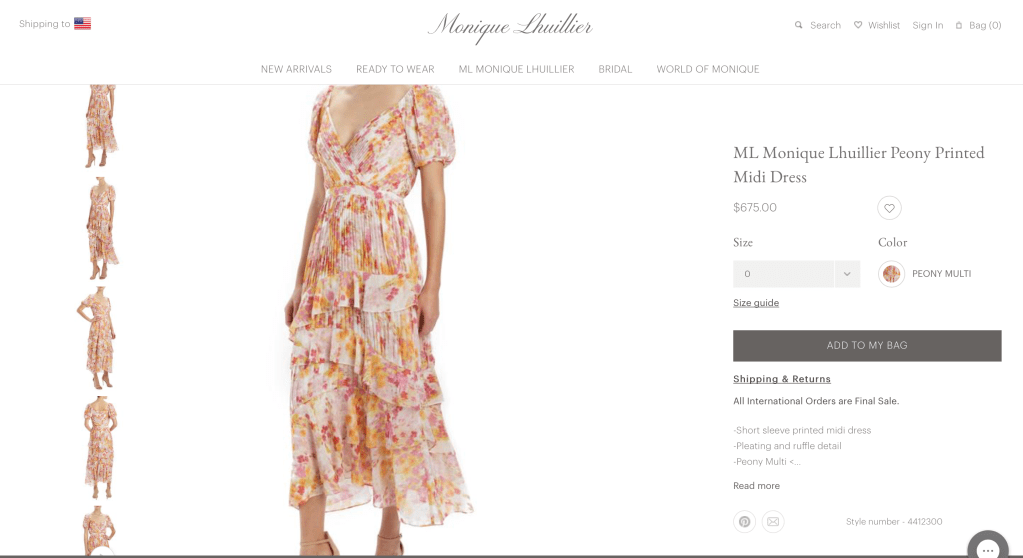Image resolution: width=1023 pixels, height=558 pixels.
Task: Click the Monique Lhuillier logo
Action: (510, 27)
